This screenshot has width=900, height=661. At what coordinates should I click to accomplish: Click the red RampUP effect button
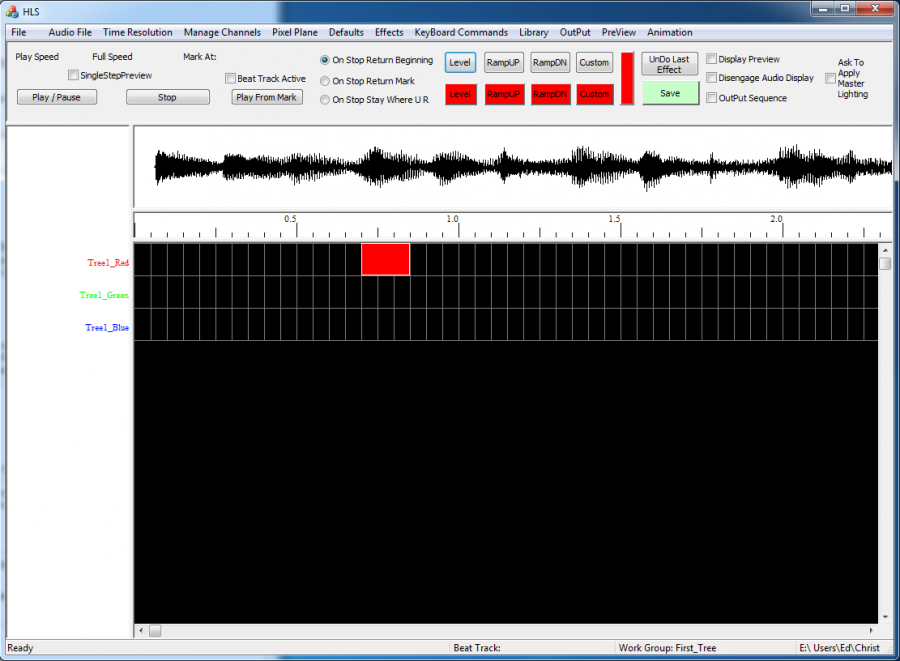504,94
